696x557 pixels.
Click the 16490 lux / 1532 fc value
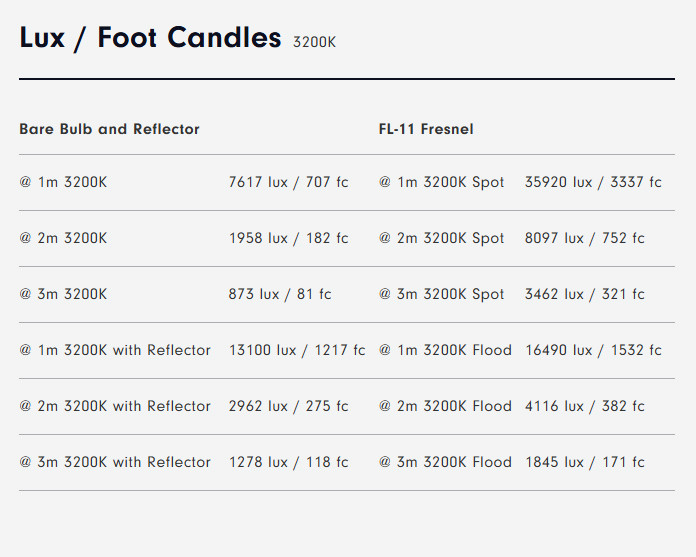[593, 350]
